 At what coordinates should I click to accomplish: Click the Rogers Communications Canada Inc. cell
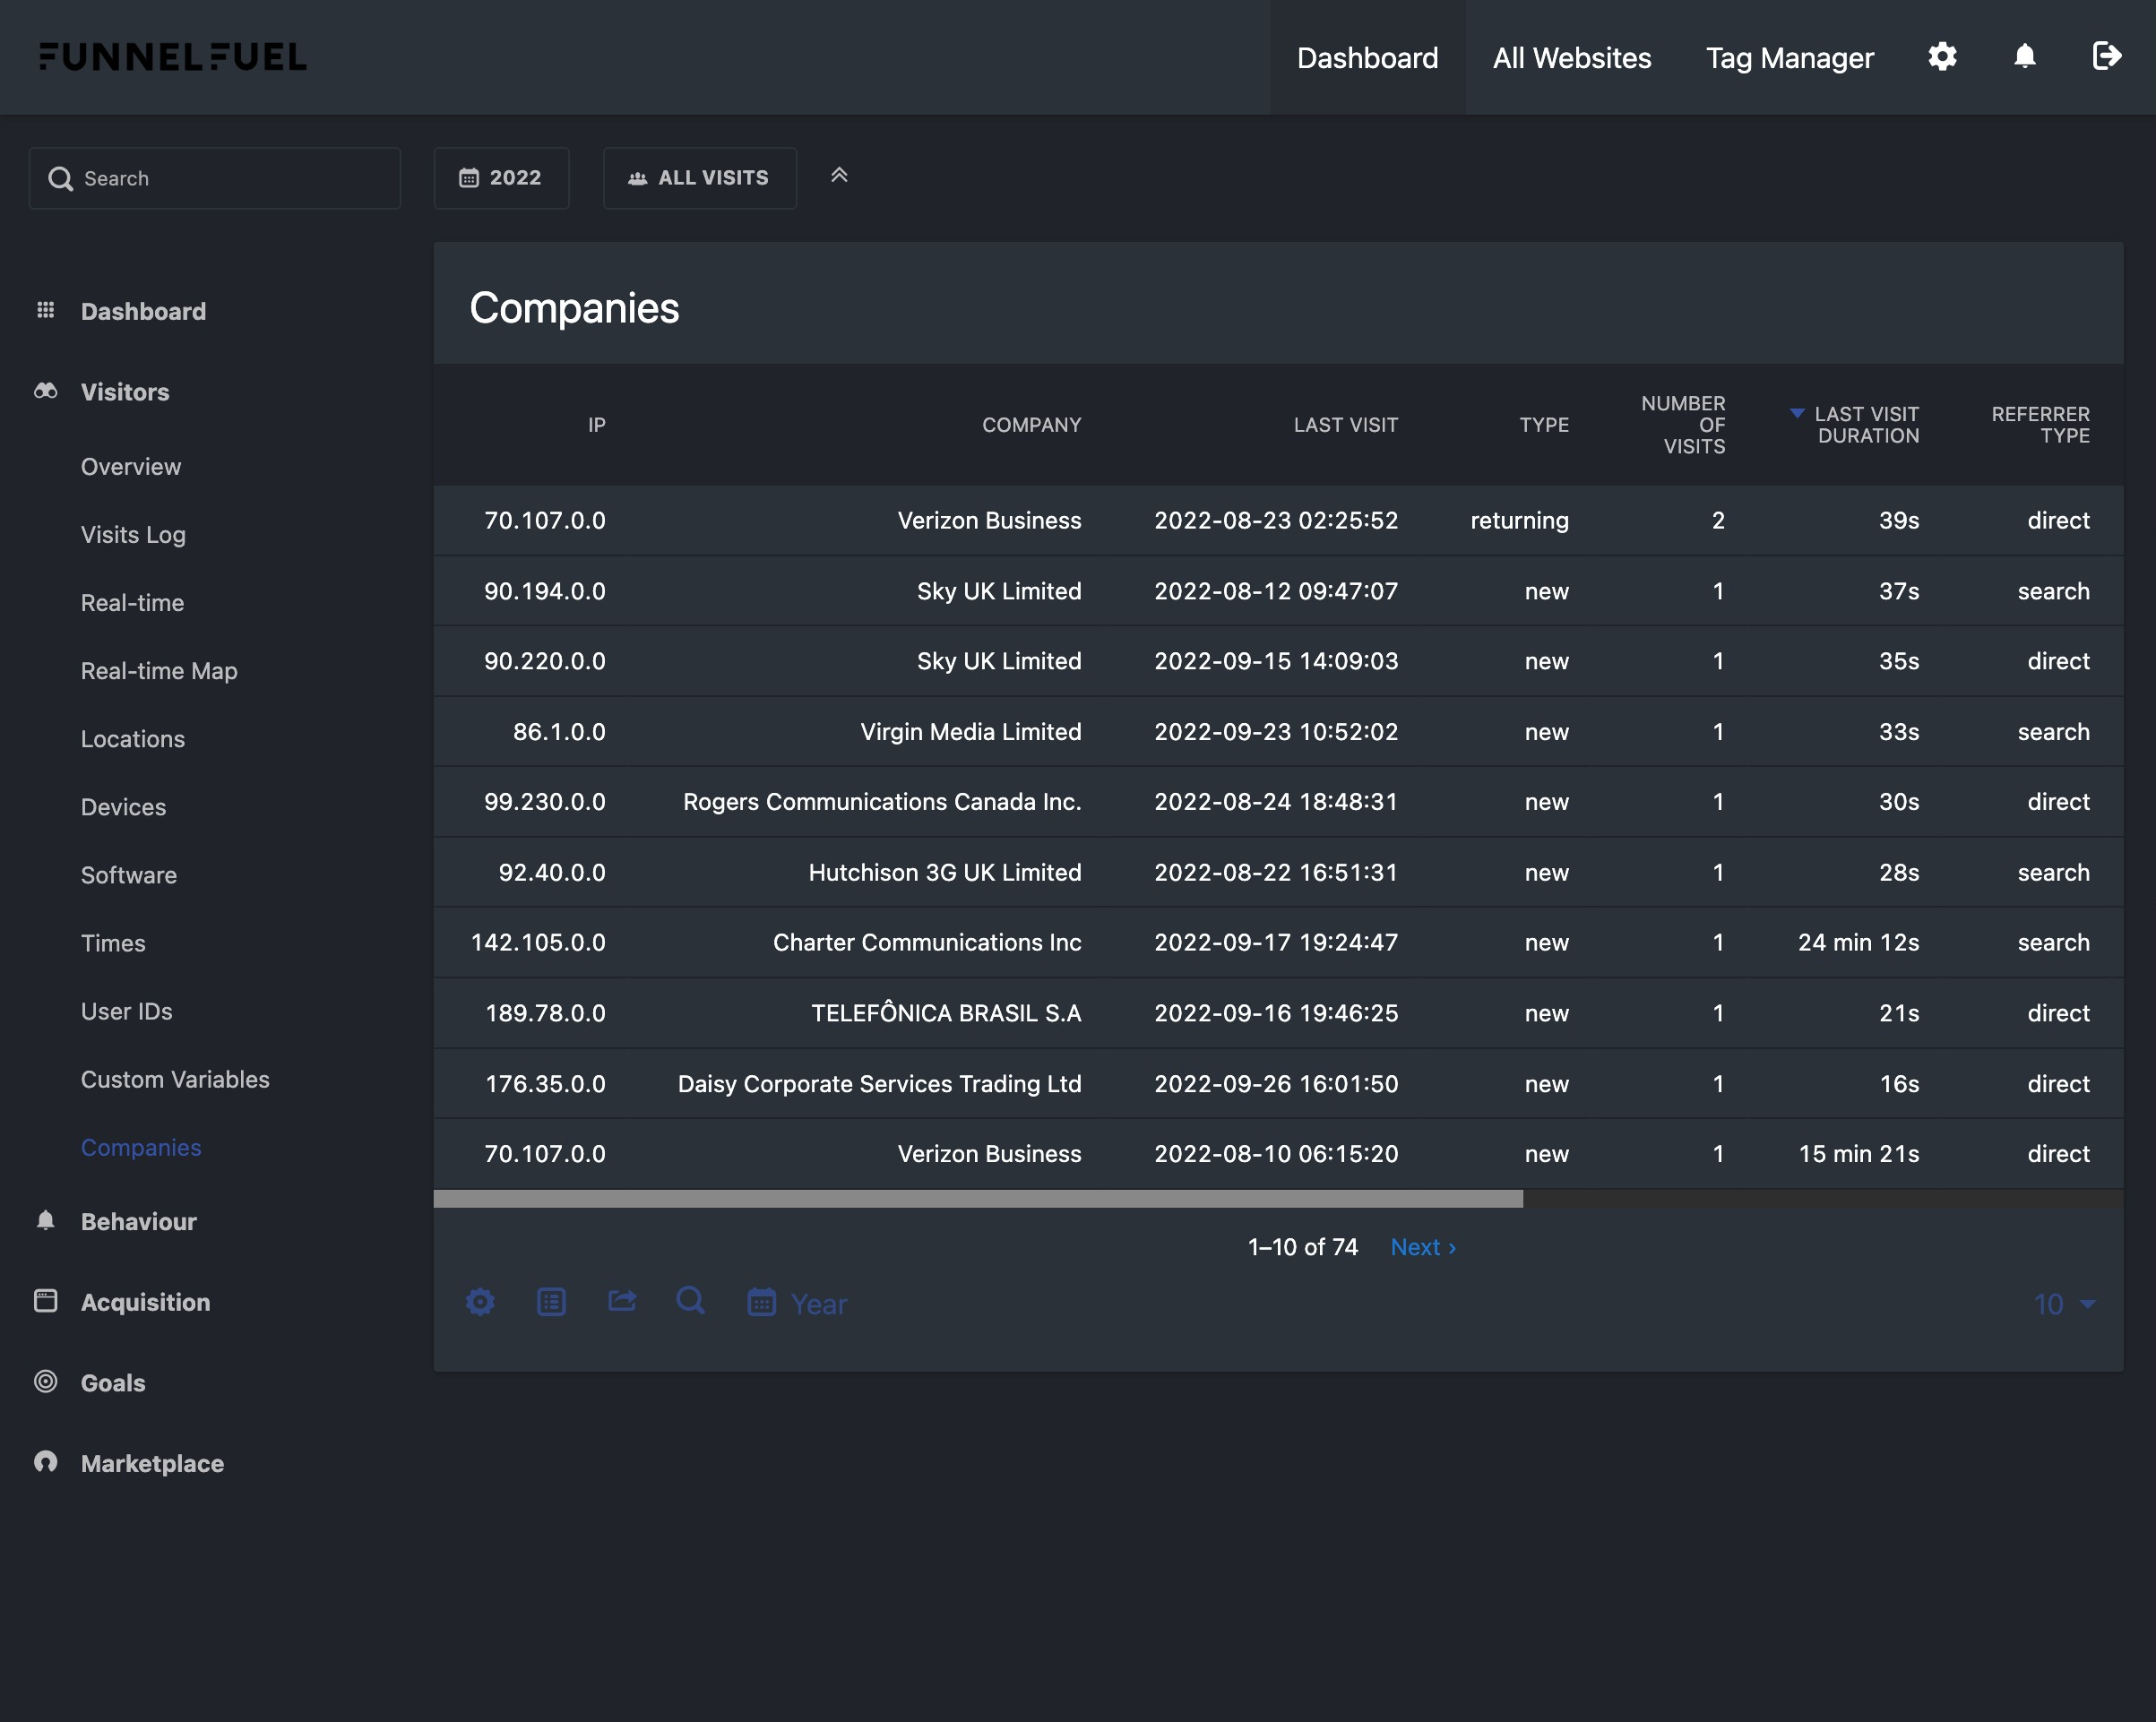[882, 802]
